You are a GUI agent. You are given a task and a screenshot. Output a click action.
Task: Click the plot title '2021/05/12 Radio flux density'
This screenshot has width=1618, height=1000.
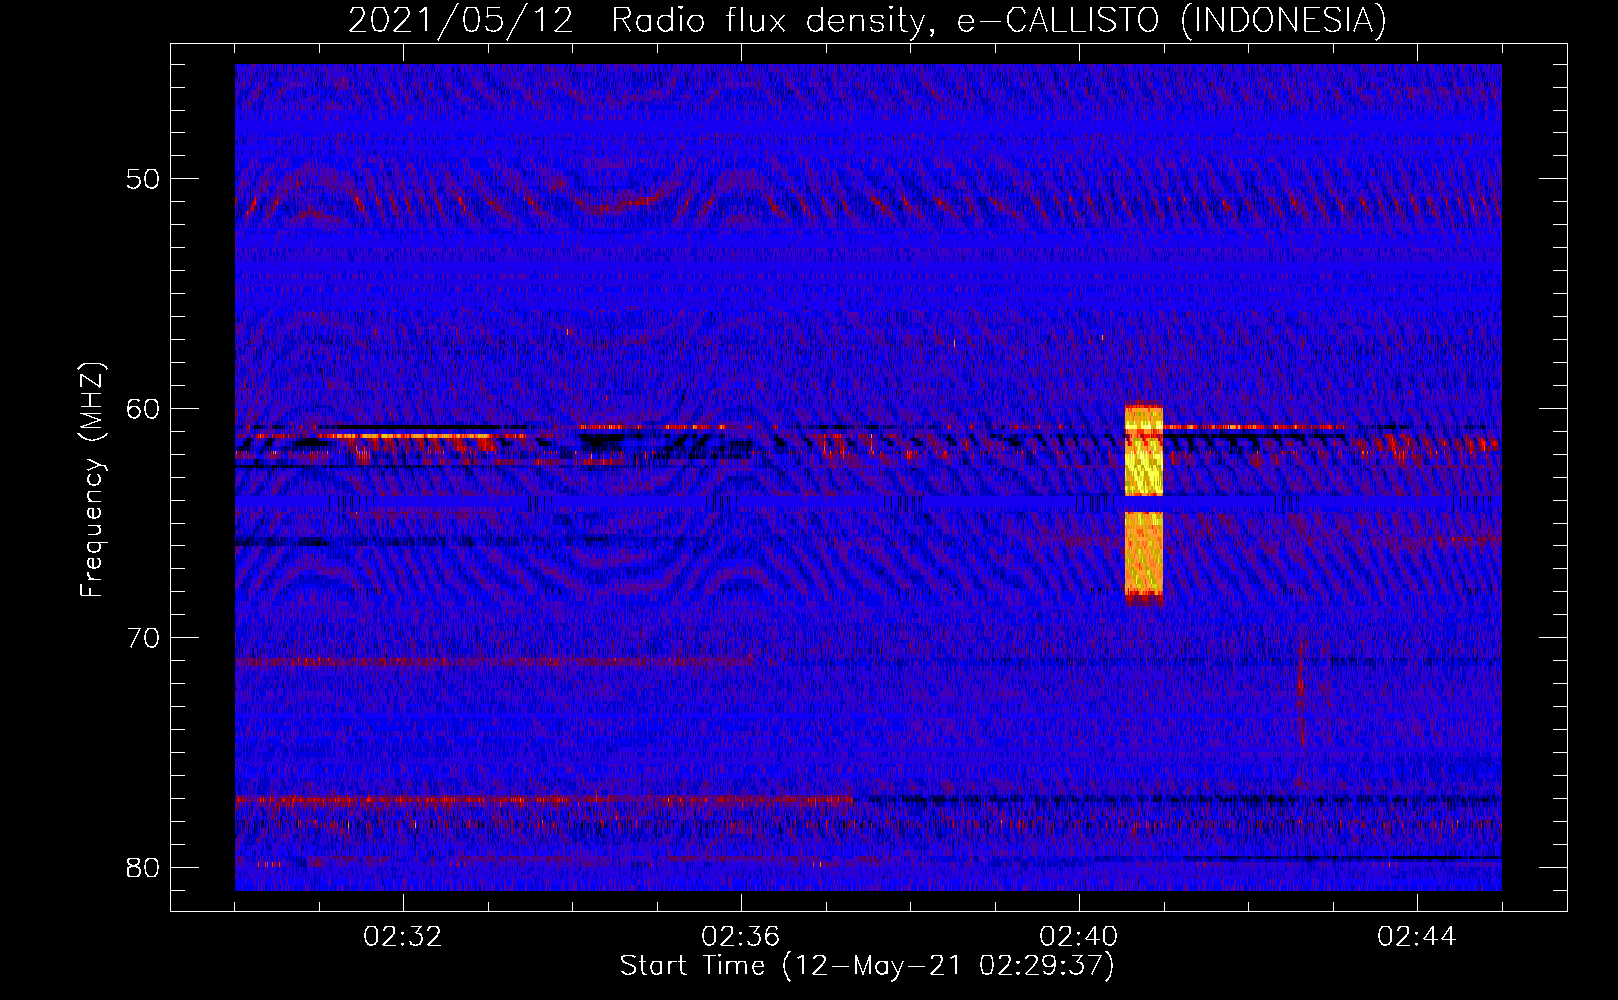point(868,20)
